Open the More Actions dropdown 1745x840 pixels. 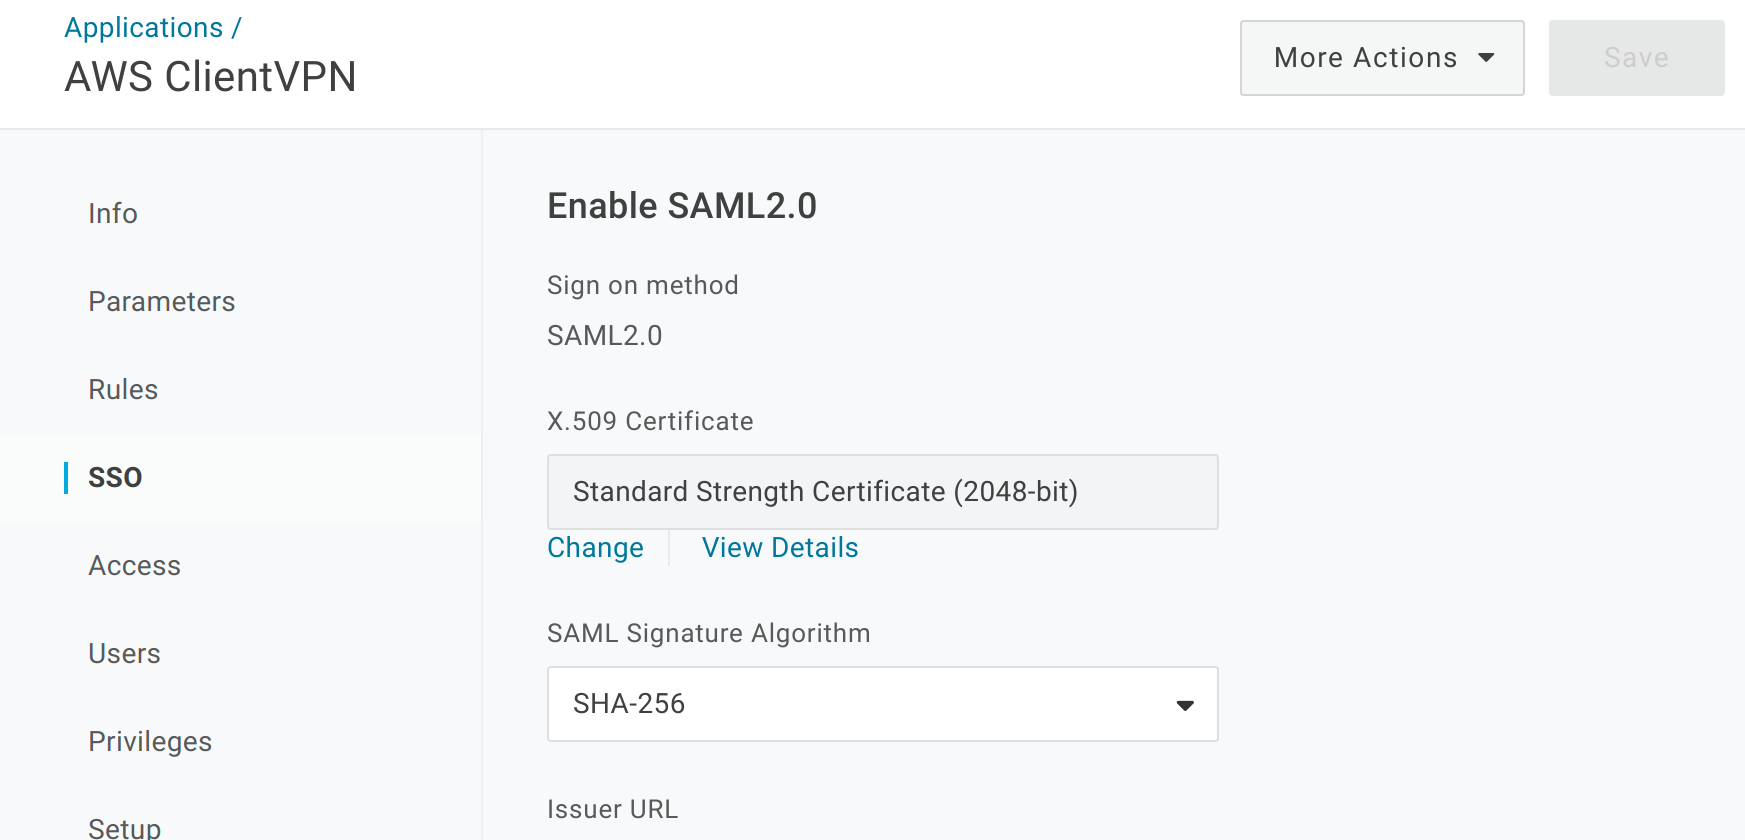point(1380,58)
